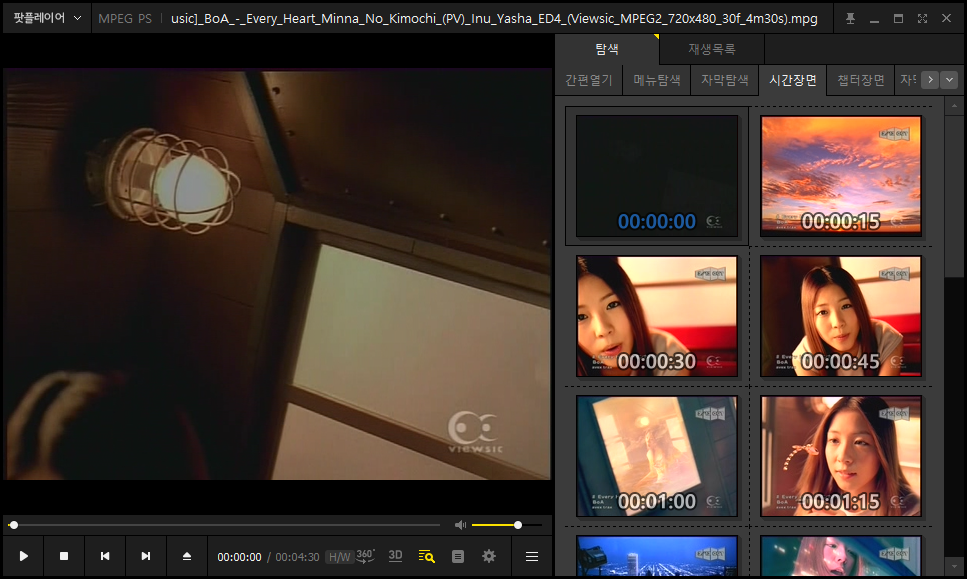Image resolution: width=967 pixels, height=579 pixels.
Task: Maximize the player window
Action: pyautogui.click(x=899, y=18)
